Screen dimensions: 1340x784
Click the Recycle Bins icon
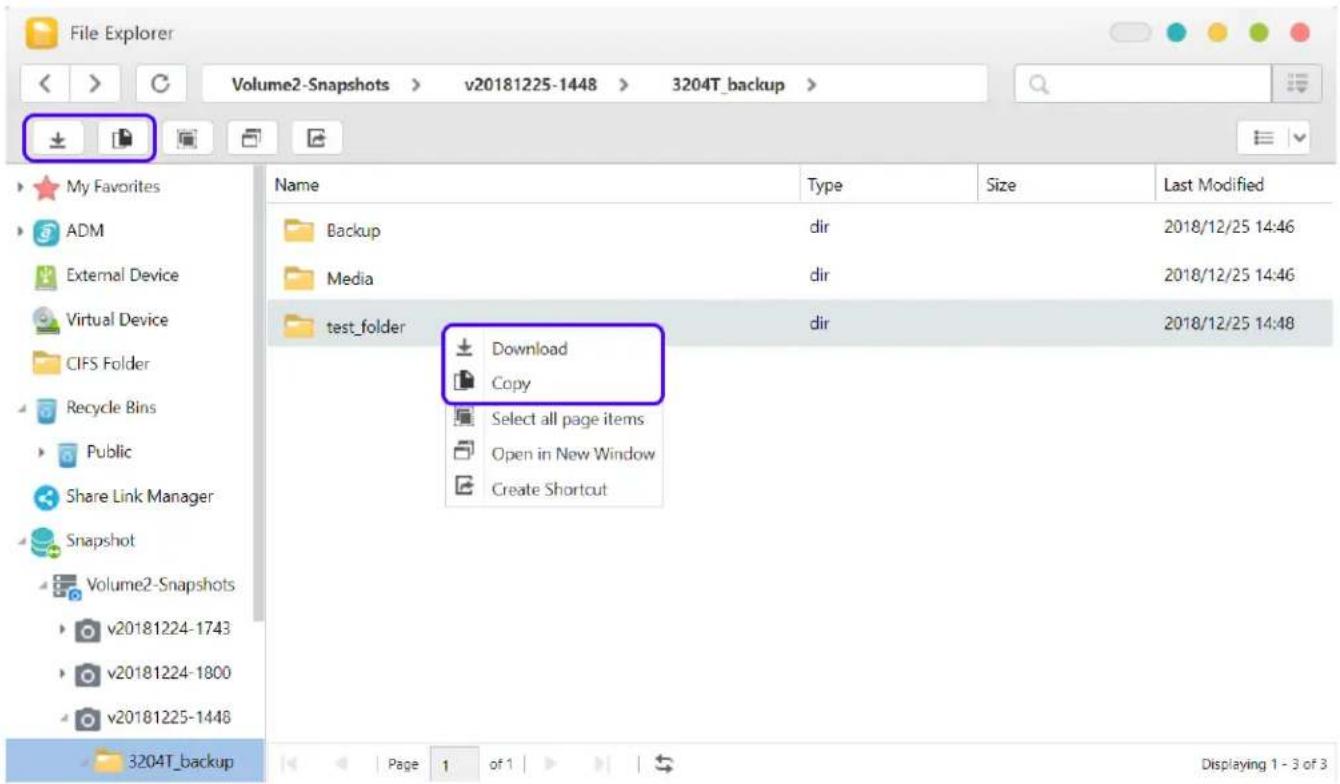(45, 409)
